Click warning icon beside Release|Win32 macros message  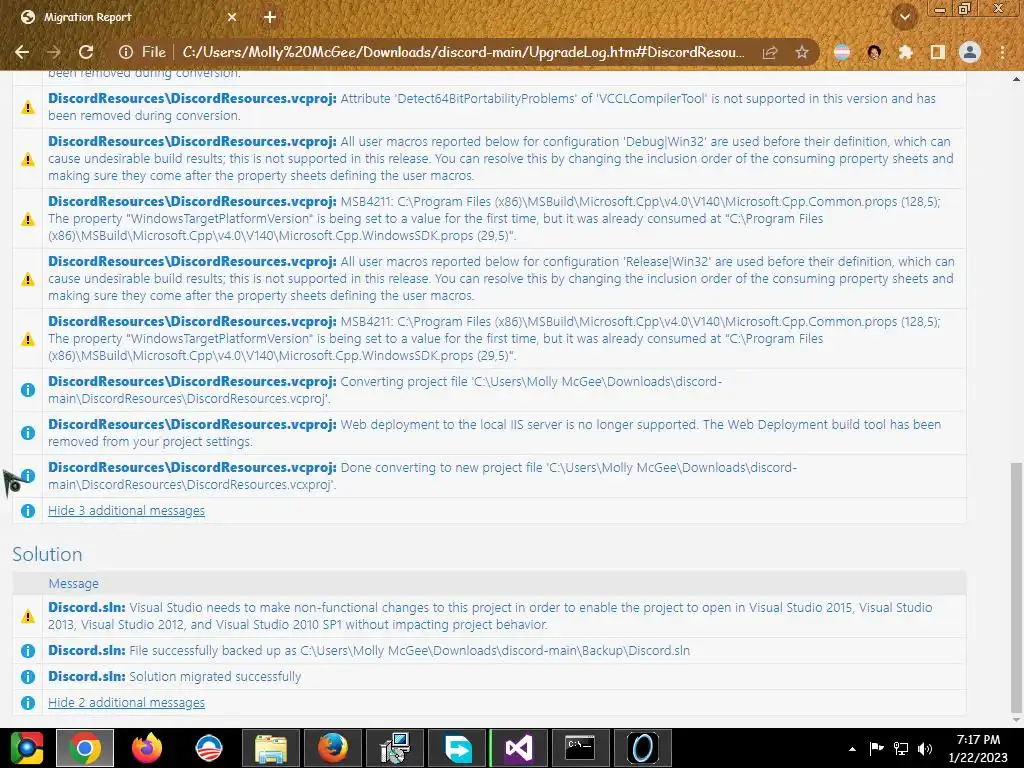[27, 279]
